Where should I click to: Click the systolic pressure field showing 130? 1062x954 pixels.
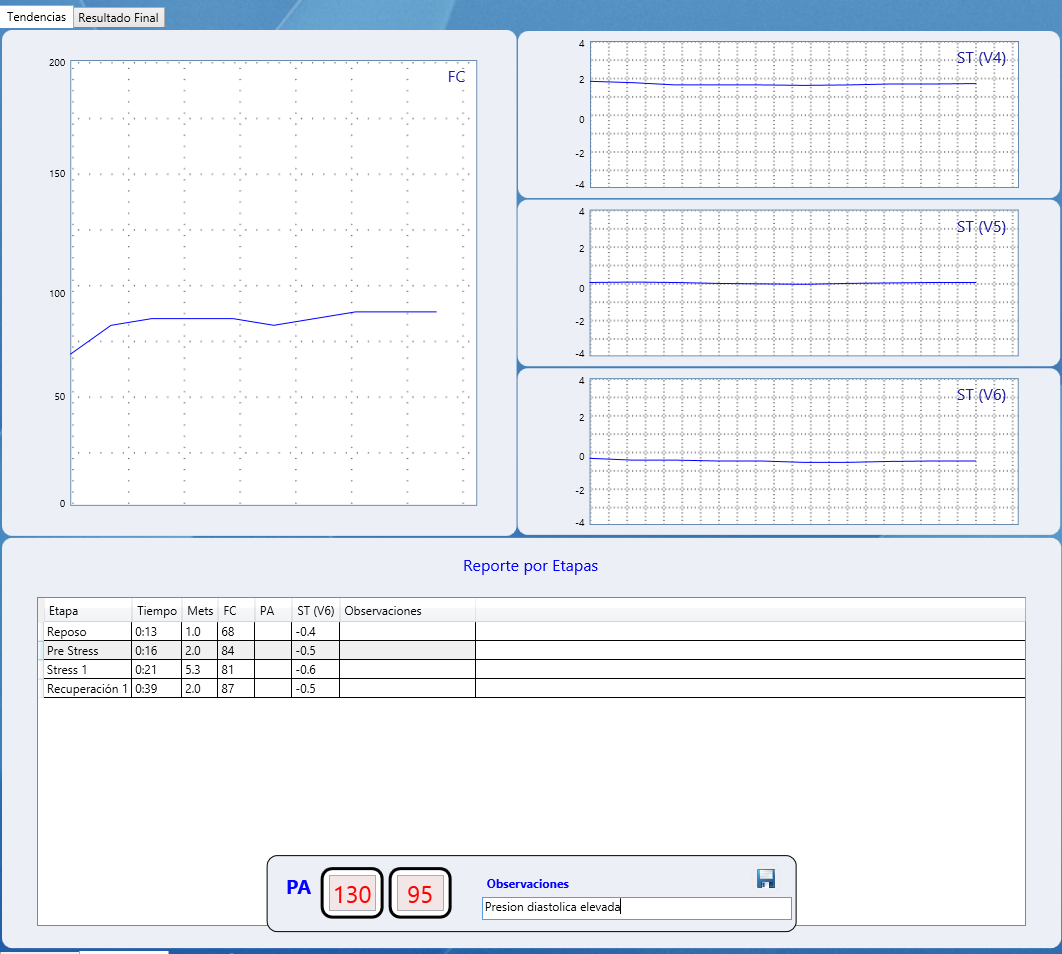[352, 895]
